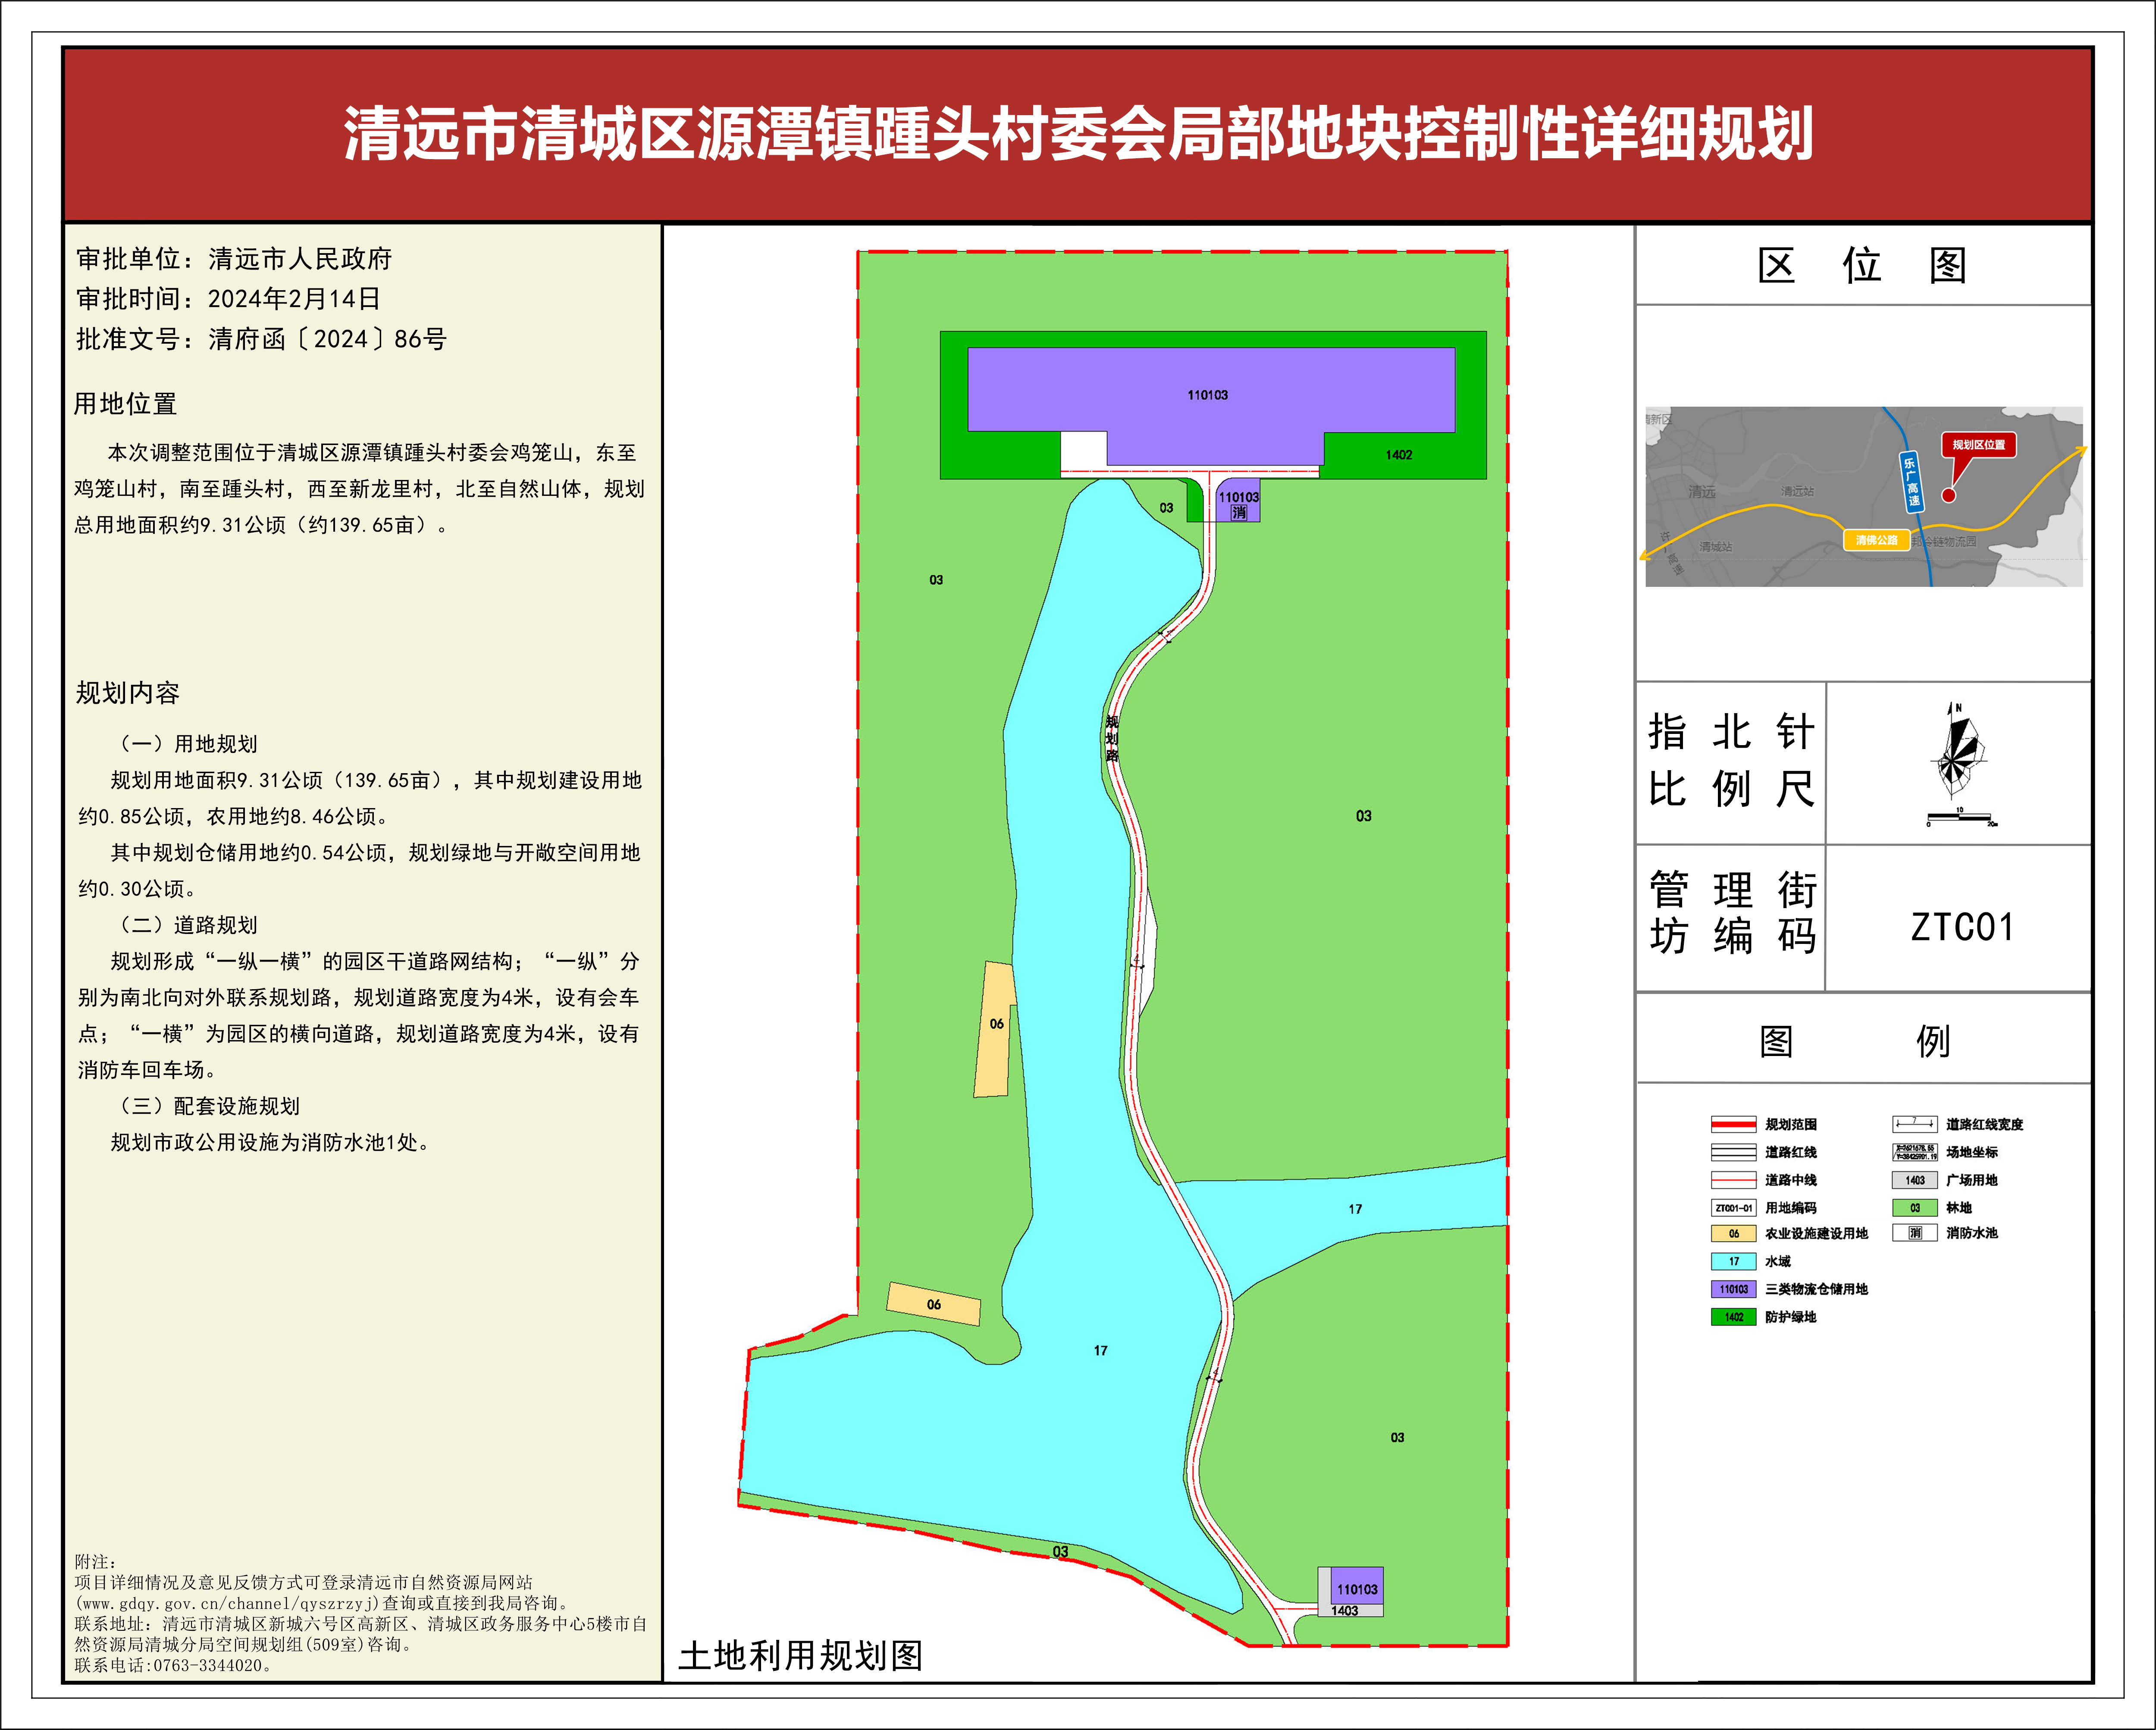Screen dimensions: 2156x1730
Task: Click the 清城站 label on the location map
Action: [x=1716, y=547]
